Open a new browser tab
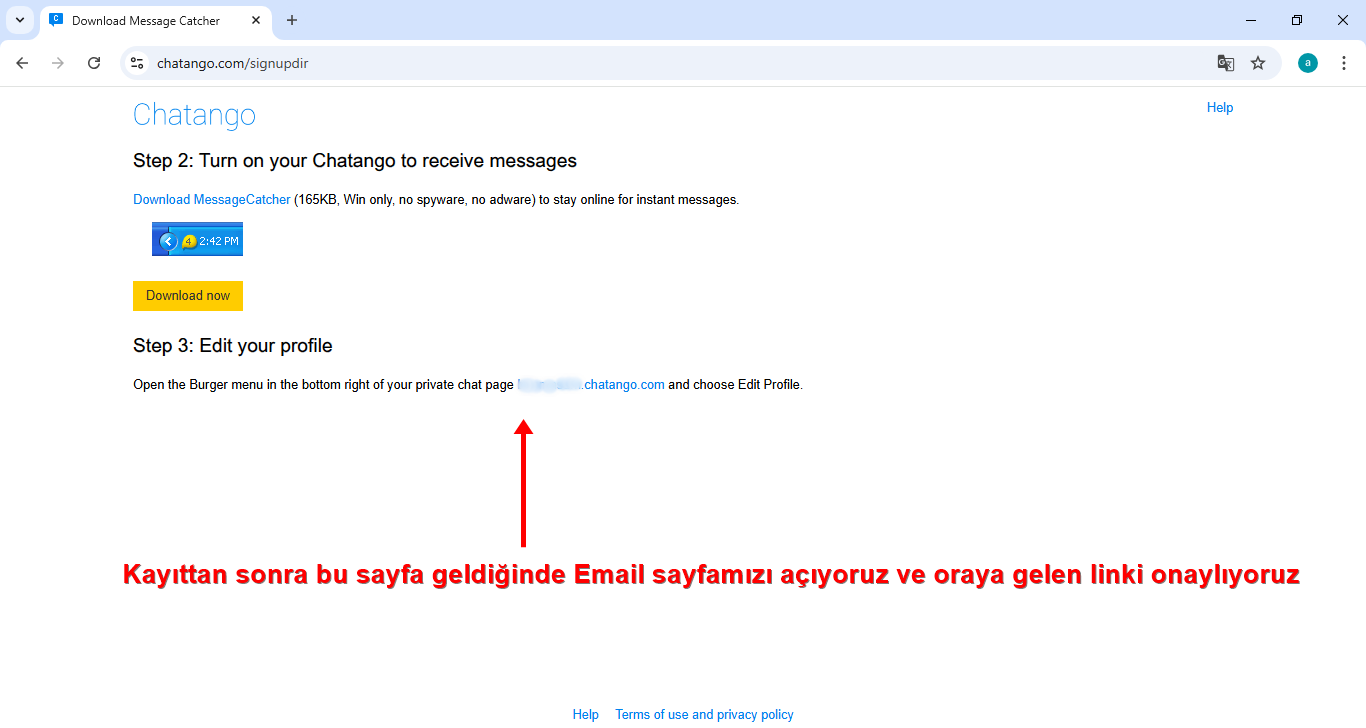1366x728 pixels. point(292,20)
